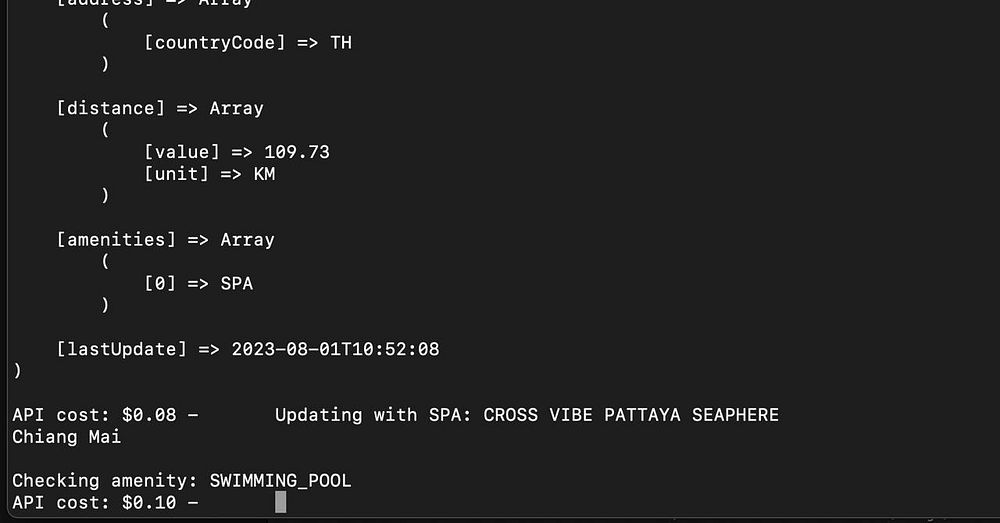Click the lastUpdate timestamp 2023-08-01T10:52:08
The width and height of the screenshot is (1000, 523).
[x=335, y=349]
